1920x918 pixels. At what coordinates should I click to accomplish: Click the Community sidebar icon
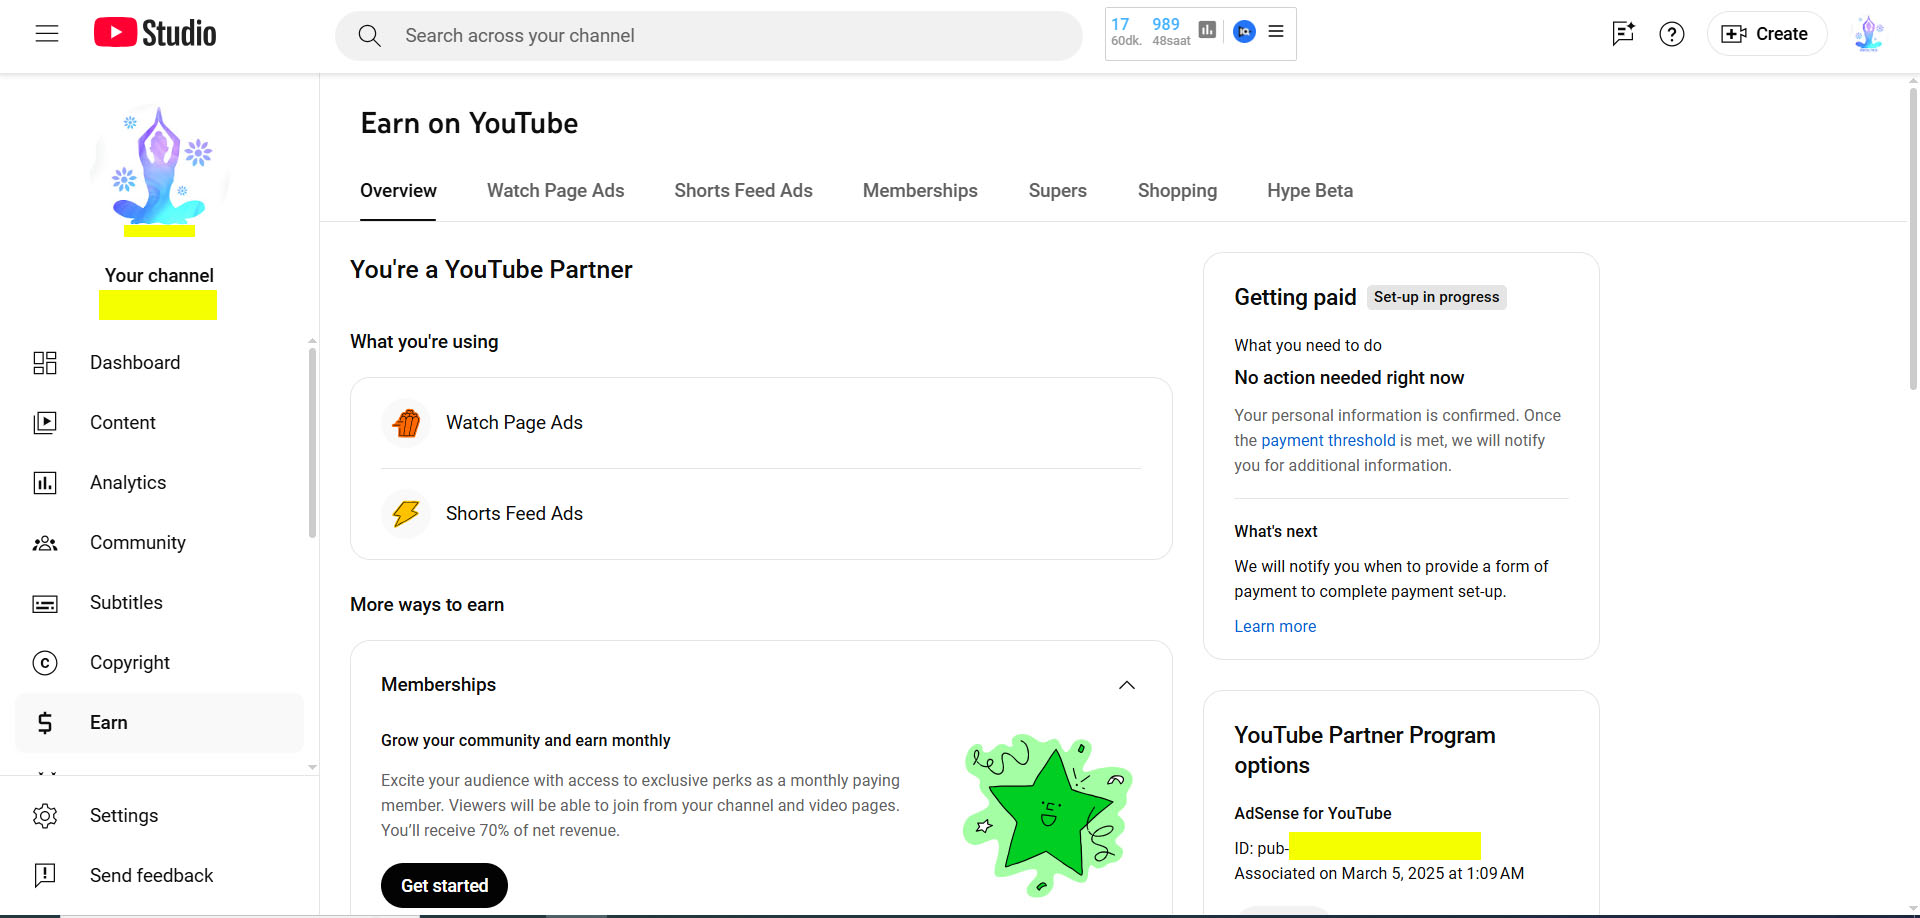tap(45, 543)
